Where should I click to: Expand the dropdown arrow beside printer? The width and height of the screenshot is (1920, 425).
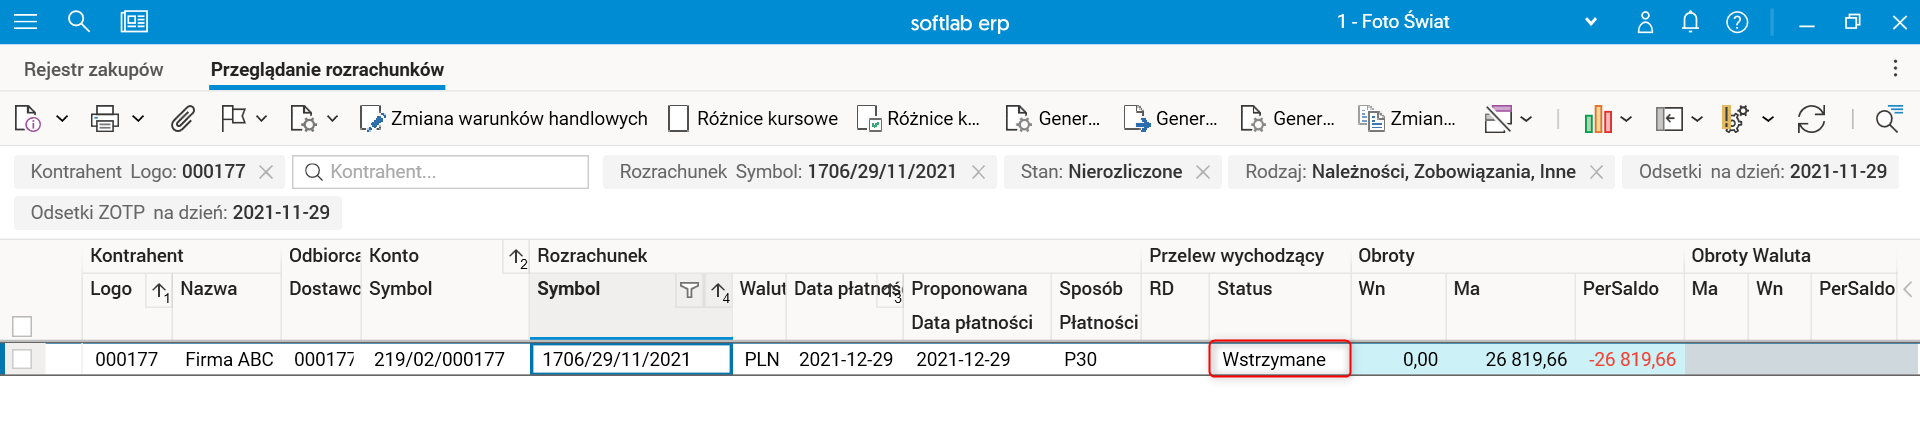138,119
